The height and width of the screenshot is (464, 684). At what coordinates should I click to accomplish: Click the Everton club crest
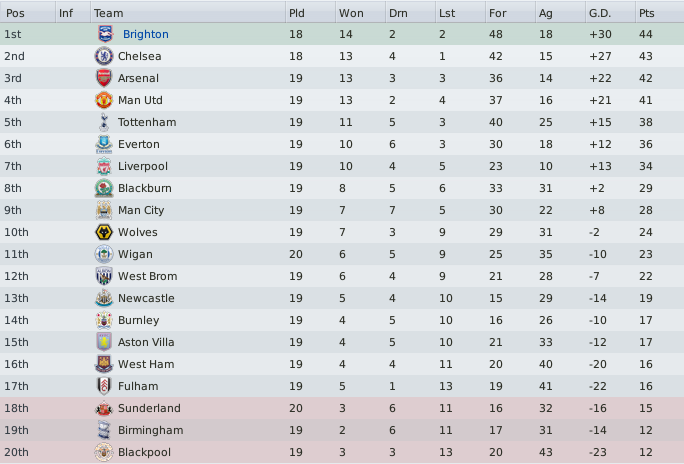(x=104, y=144)
